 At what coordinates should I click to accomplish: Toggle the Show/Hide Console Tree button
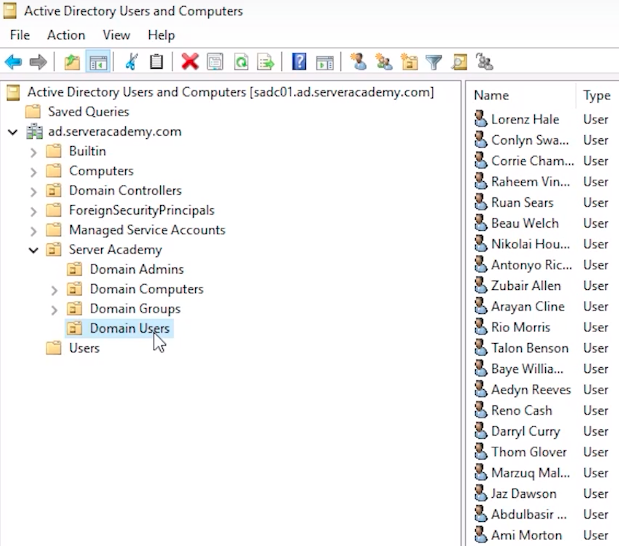point(98,62)
